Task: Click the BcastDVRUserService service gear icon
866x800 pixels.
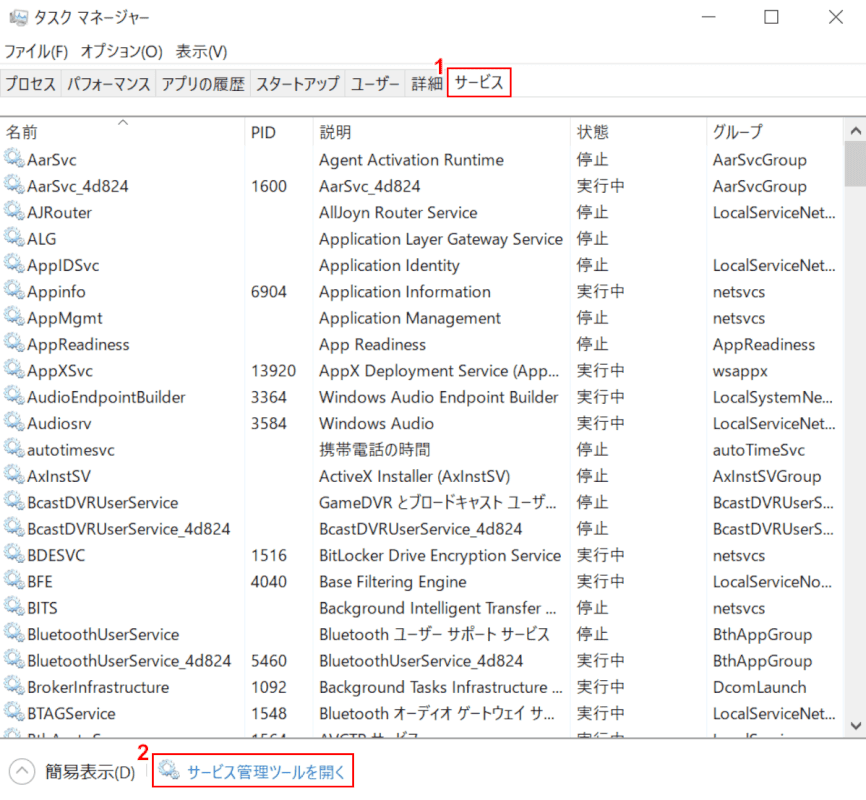Action: (x=14, y=502)
